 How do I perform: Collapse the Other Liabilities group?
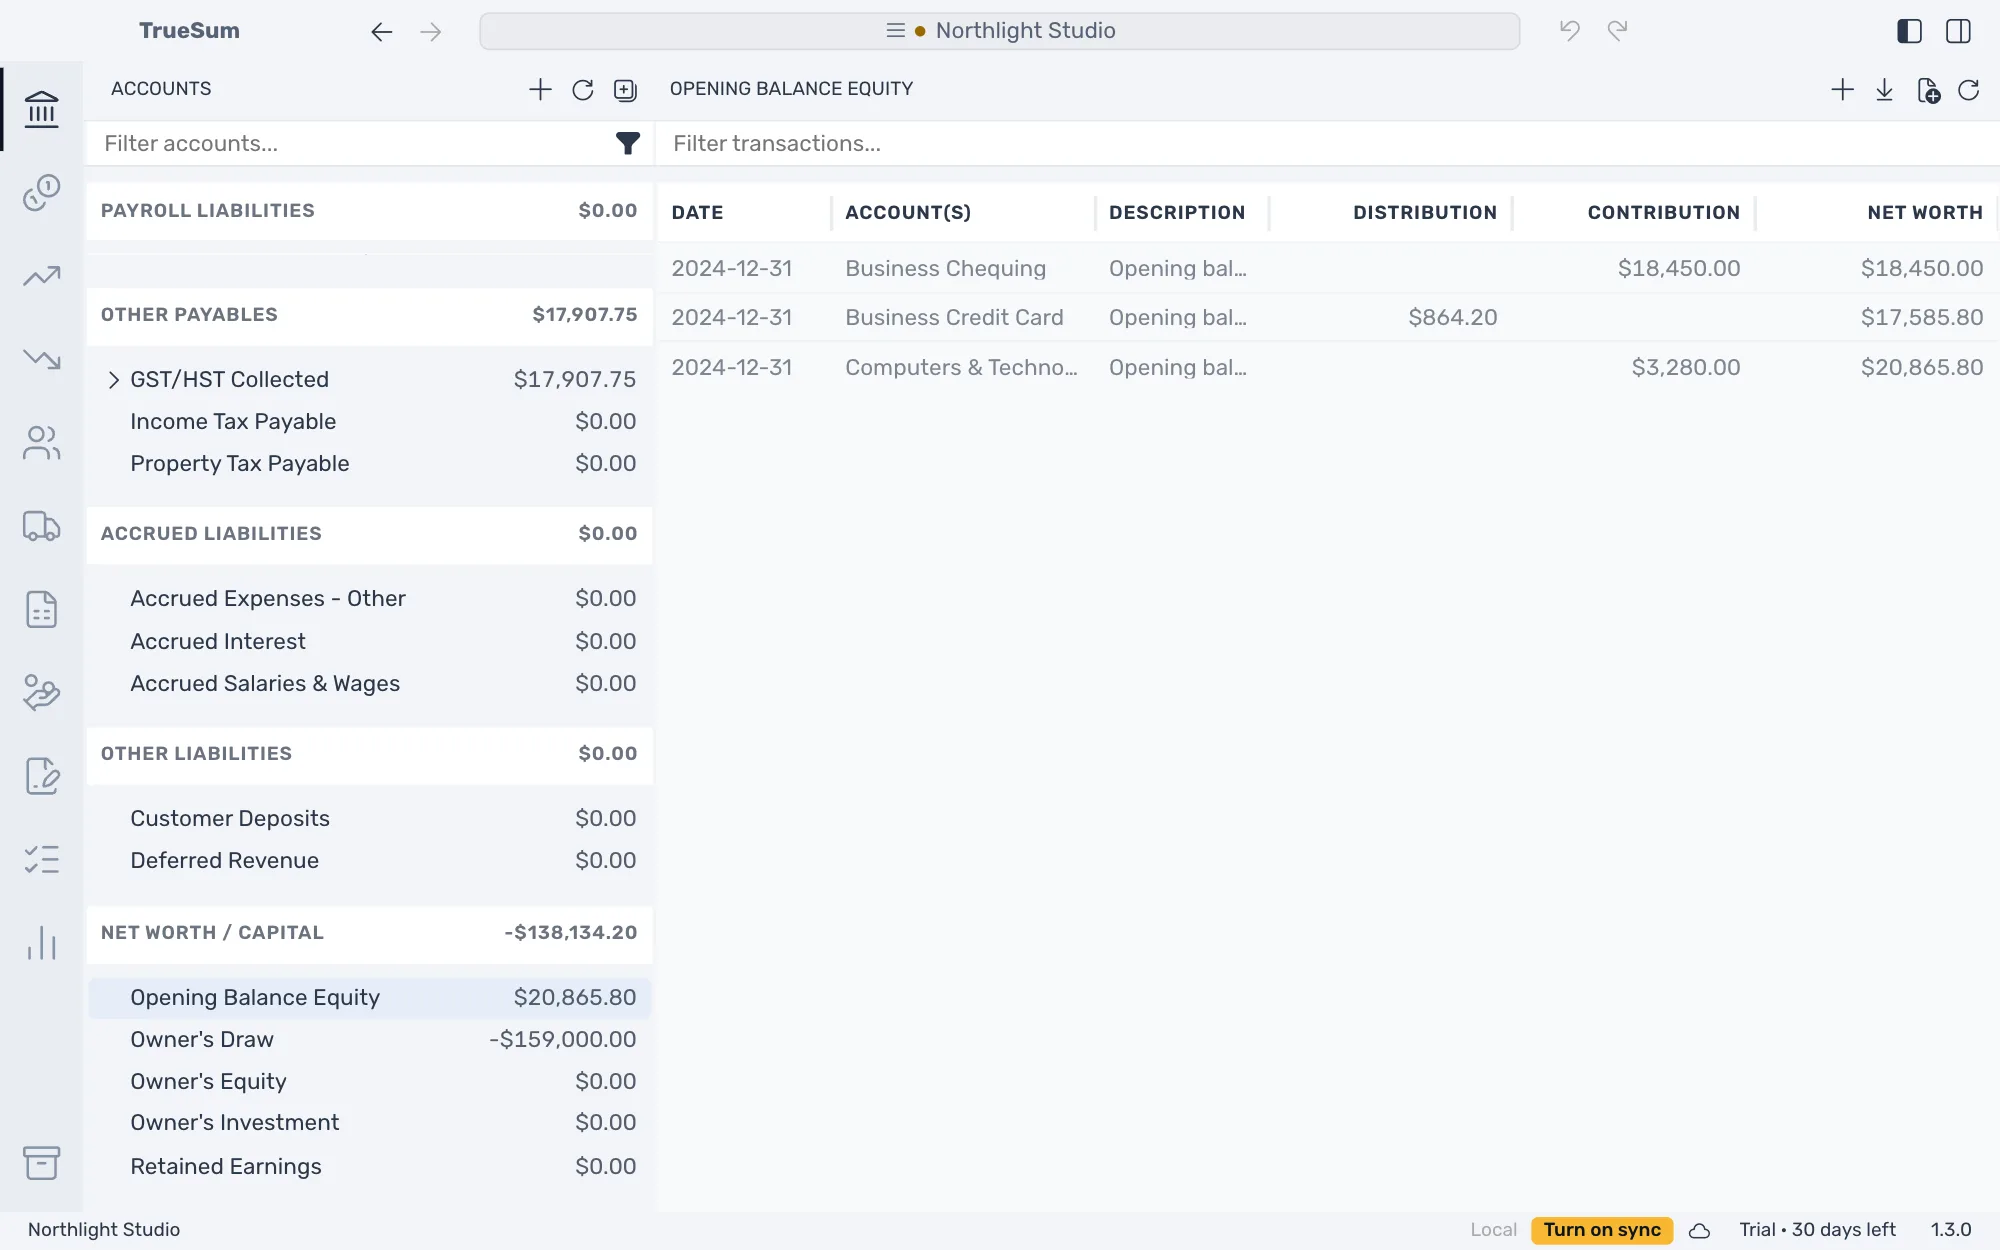369,754
